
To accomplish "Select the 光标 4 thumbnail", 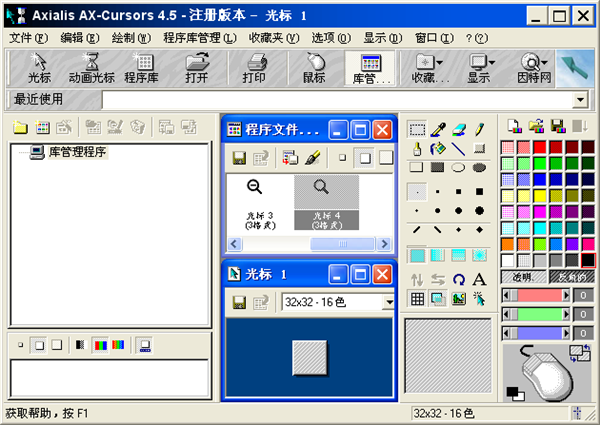I will [326, 203].
